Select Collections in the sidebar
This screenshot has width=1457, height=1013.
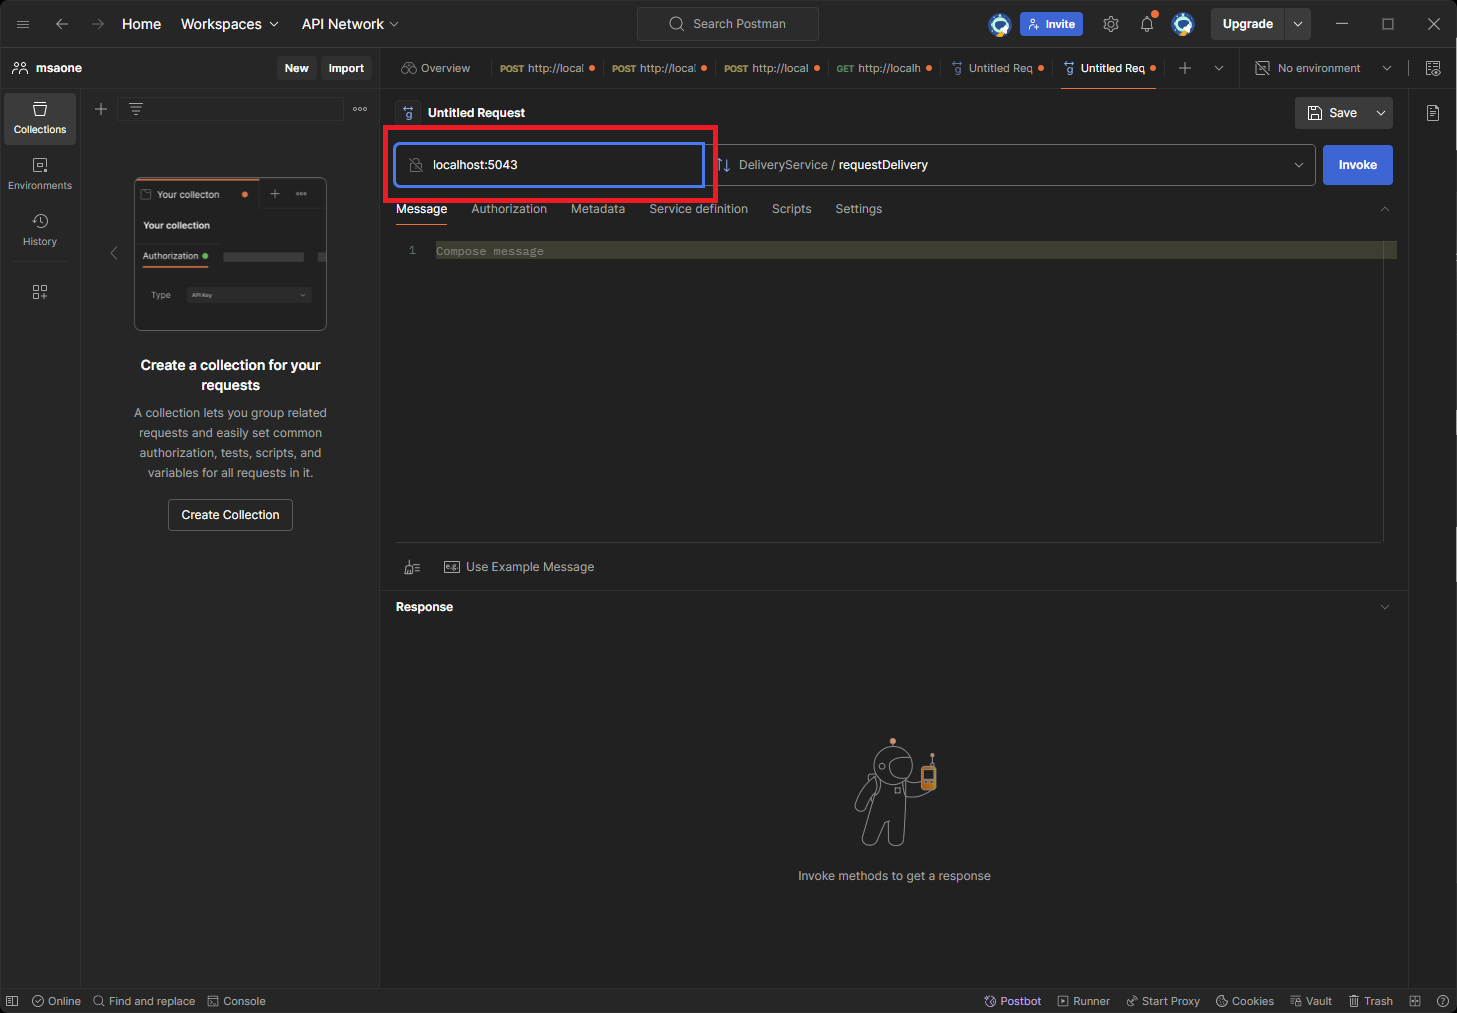click(x=40, y=118)
